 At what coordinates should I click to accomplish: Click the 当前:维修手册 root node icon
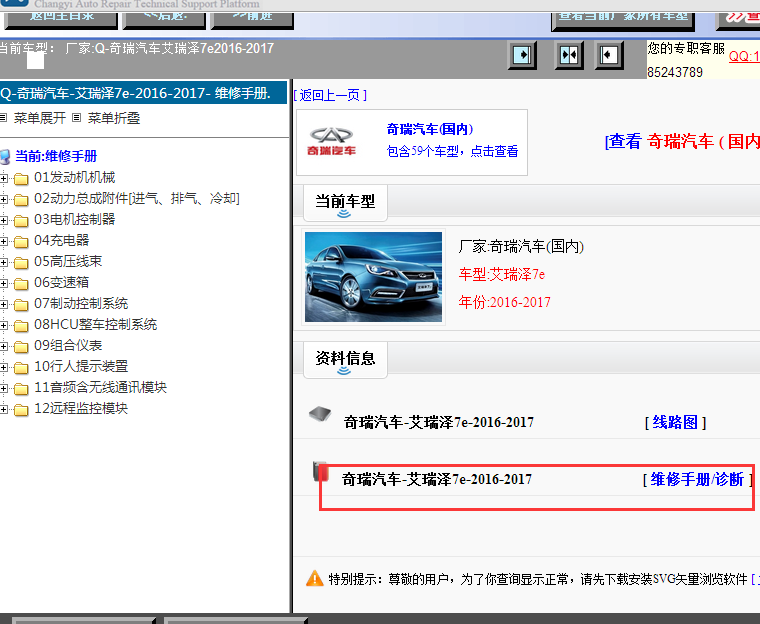point(5,157)
